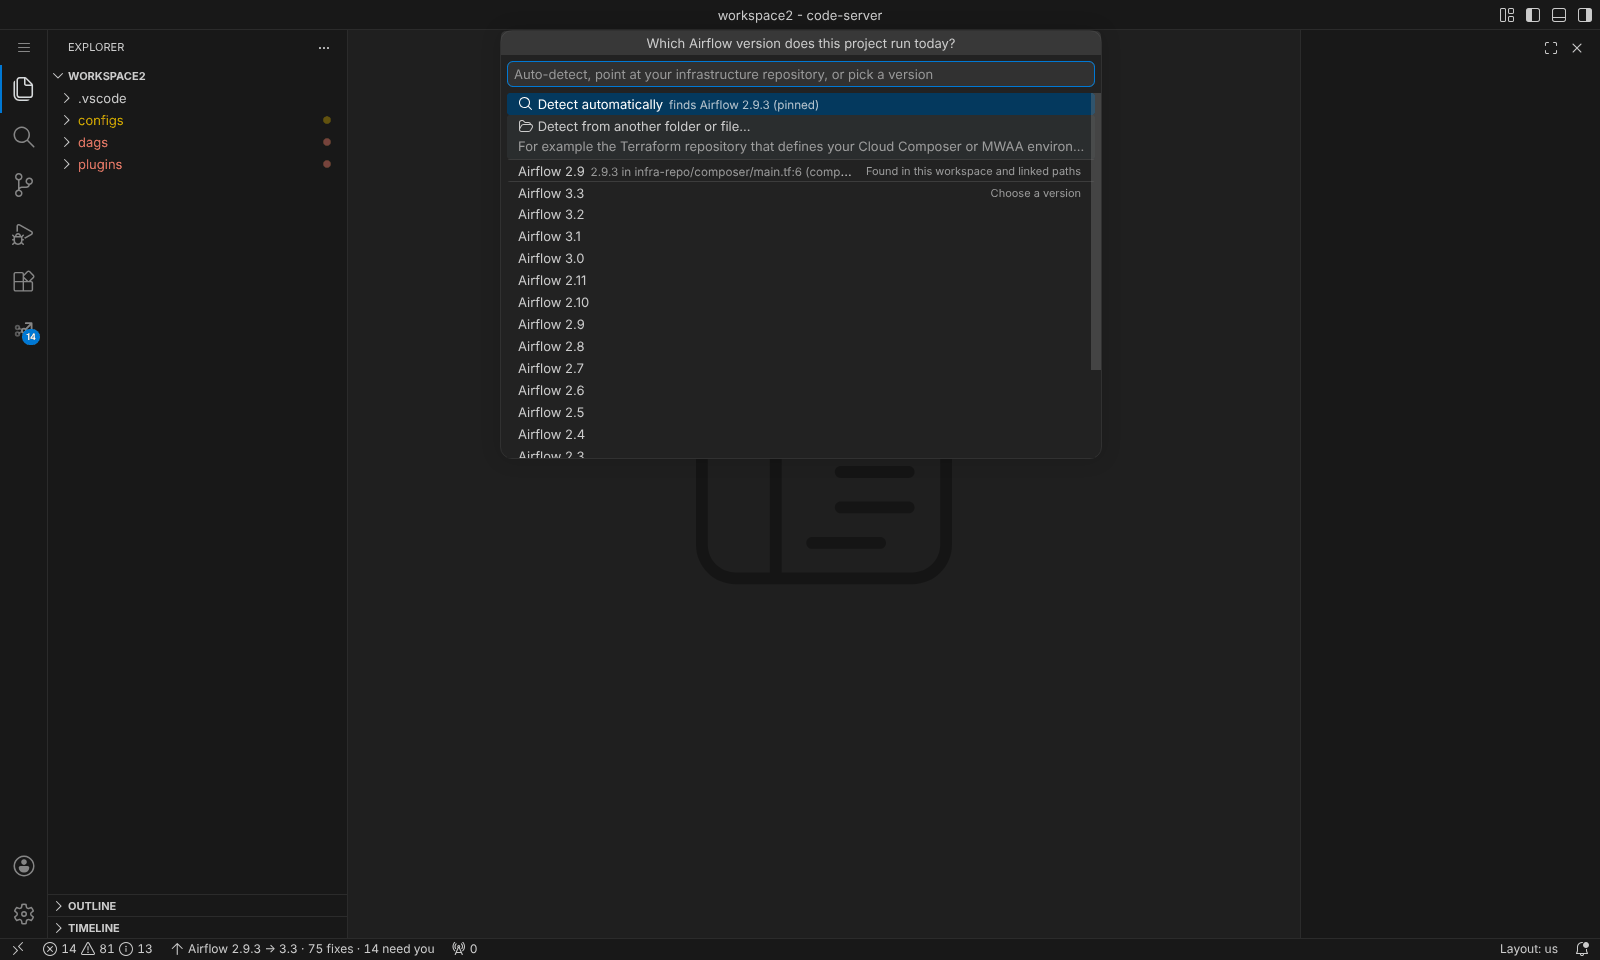
Task: Open the notifications bell
Action: click(x=1582, y=949)
